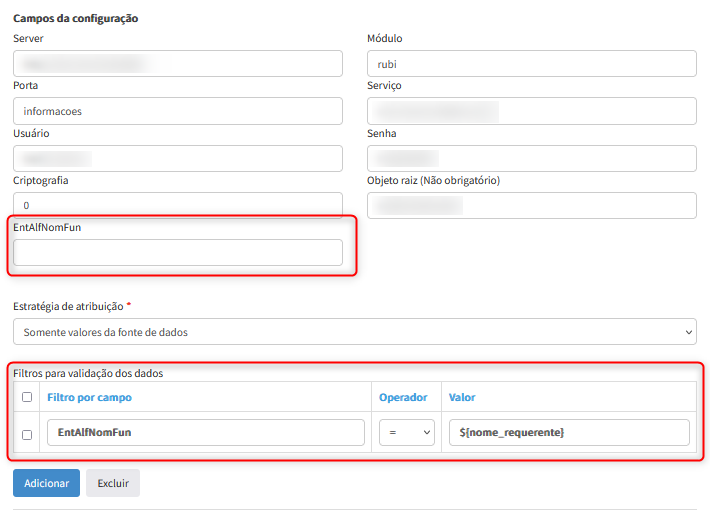
Task: Click the Filtro por campo input
Action: (x=206, y=432)
